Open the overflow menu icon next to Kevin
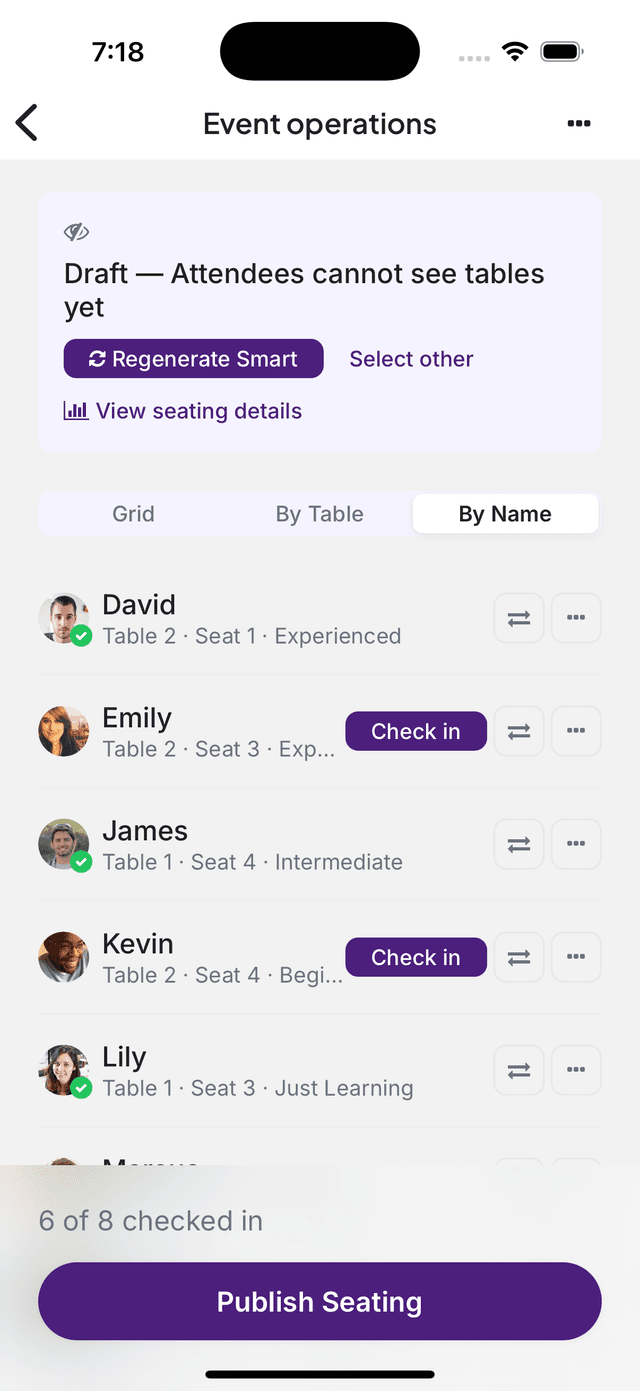Screen dimensions: 640x1391 pyautogui.click(x=576, y=957)
